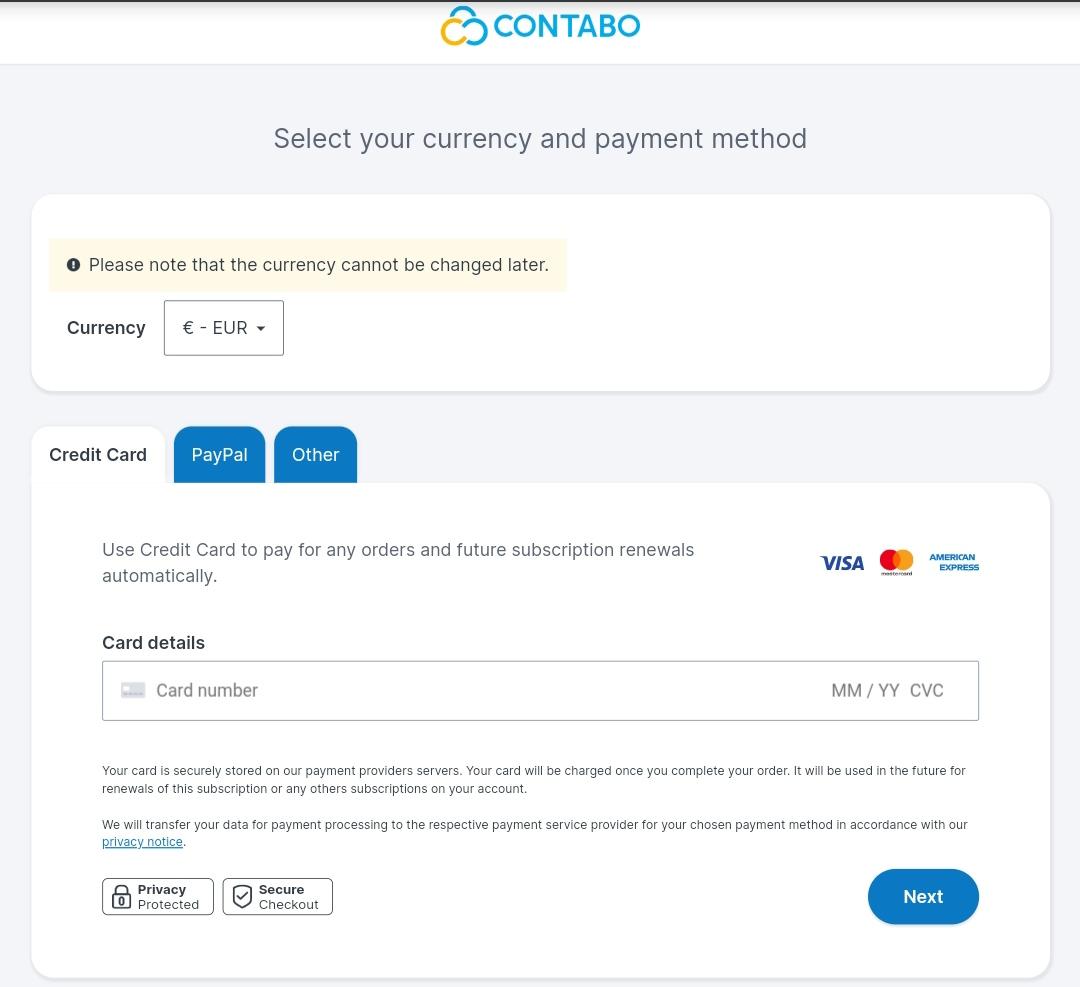Click the currency warning exclamation icon

tap(73, 265)
